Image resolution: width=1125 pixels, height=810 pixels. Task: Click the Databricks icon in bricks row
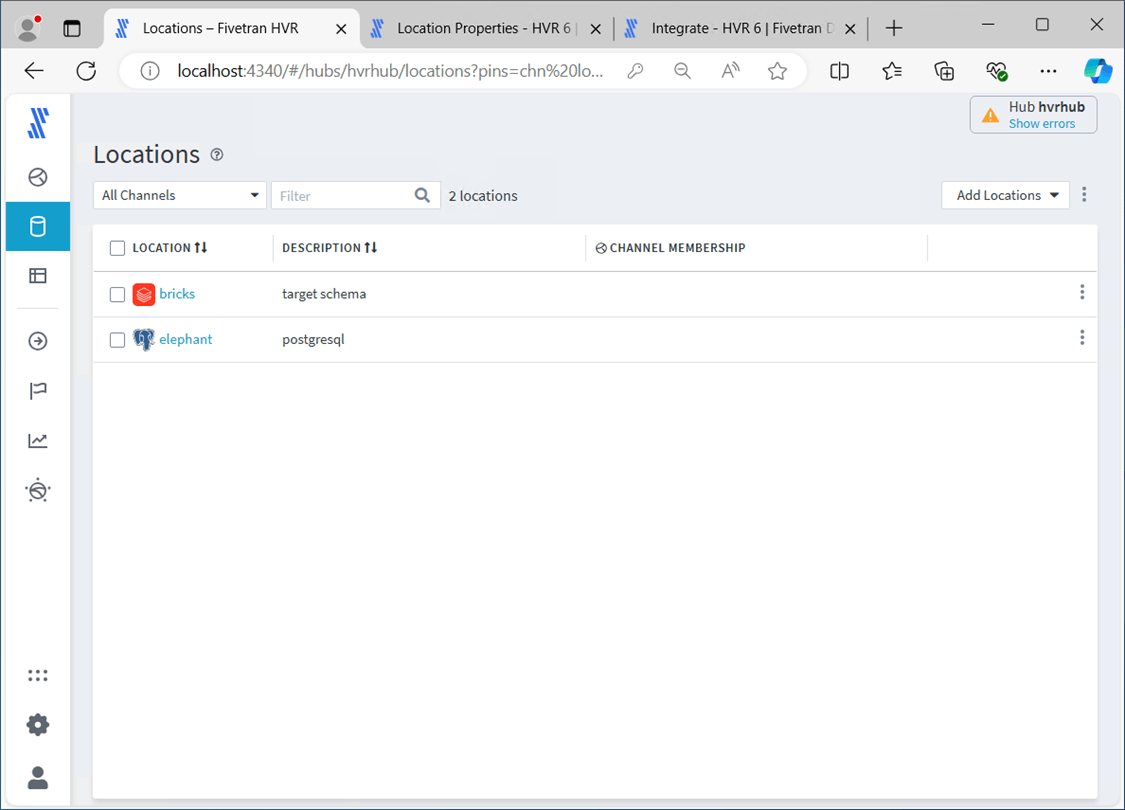pos(143,294)
